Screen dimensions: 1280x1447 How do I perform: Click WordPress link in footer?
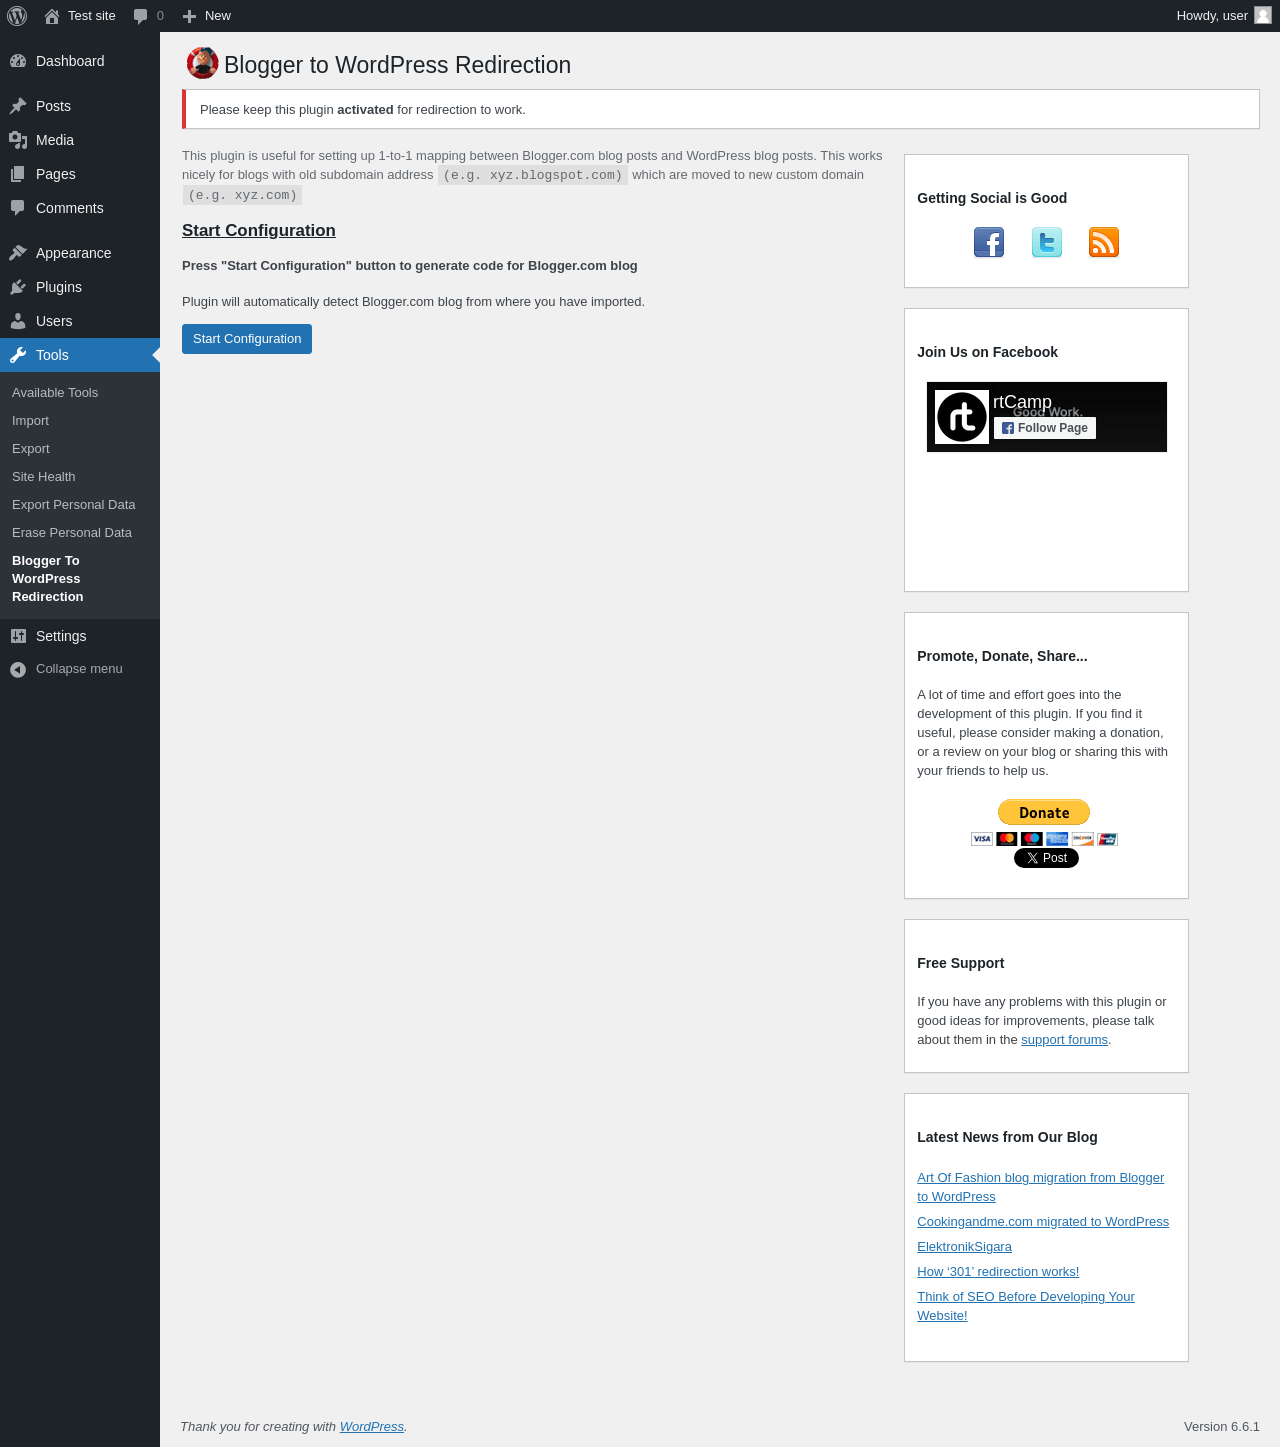(372, 1427)
